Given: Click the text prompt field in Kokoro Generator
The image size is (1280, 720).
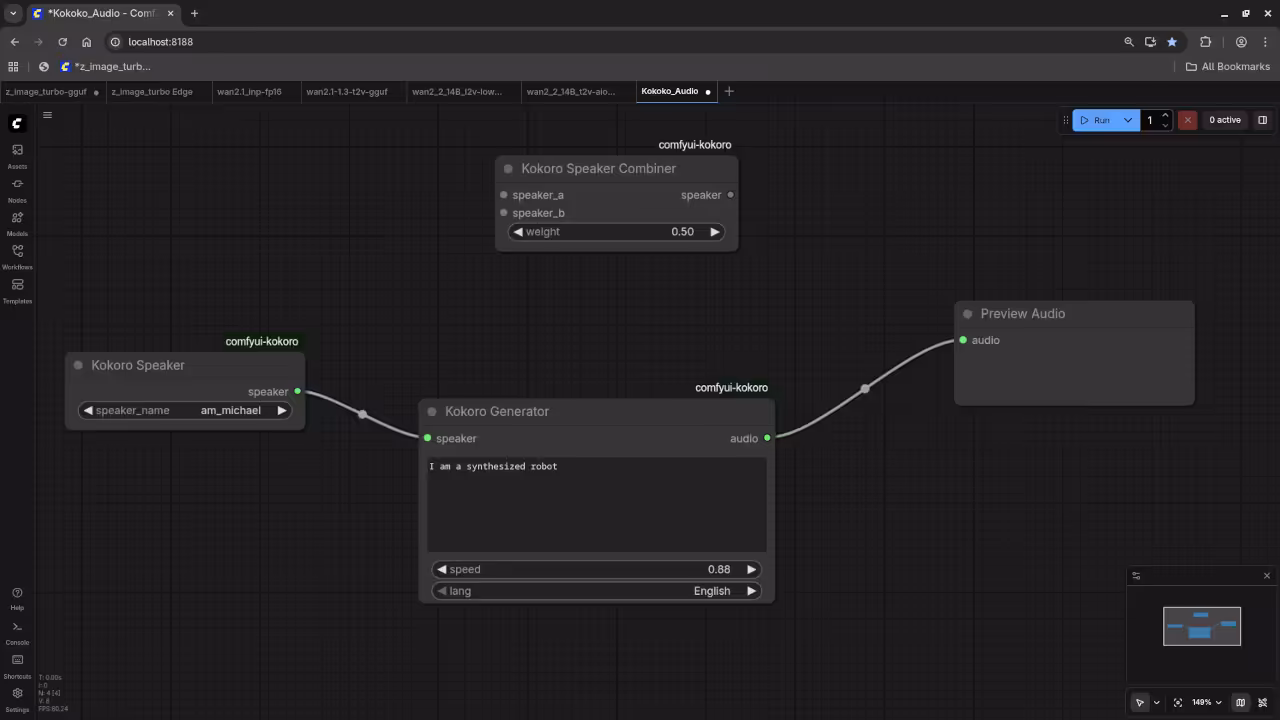Looking at the screenshot, I should (597, 500).
